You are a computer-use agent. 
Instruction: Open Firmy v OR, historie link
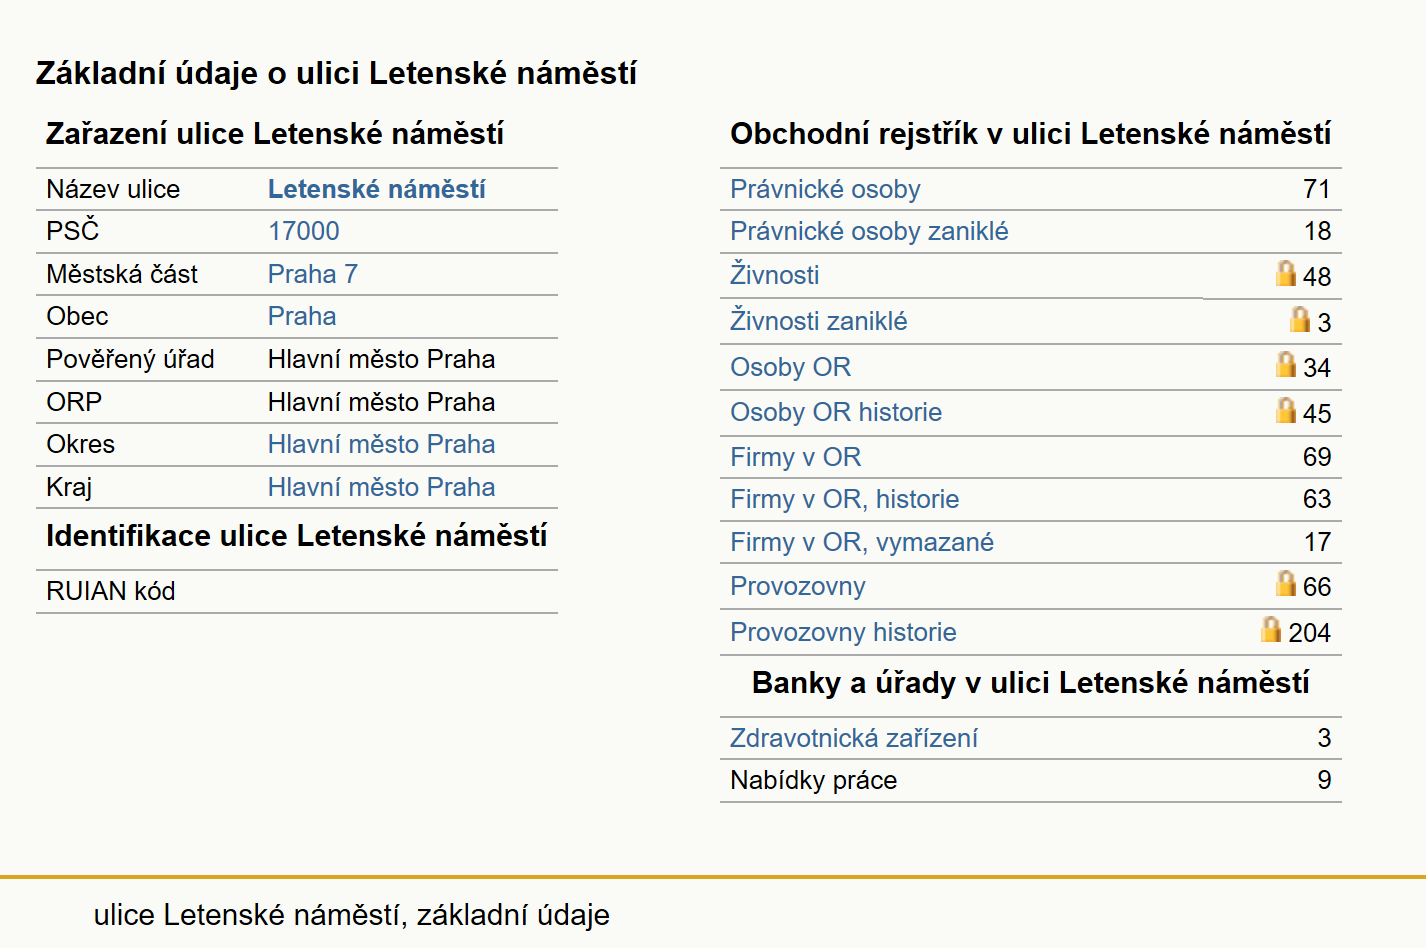845,499
